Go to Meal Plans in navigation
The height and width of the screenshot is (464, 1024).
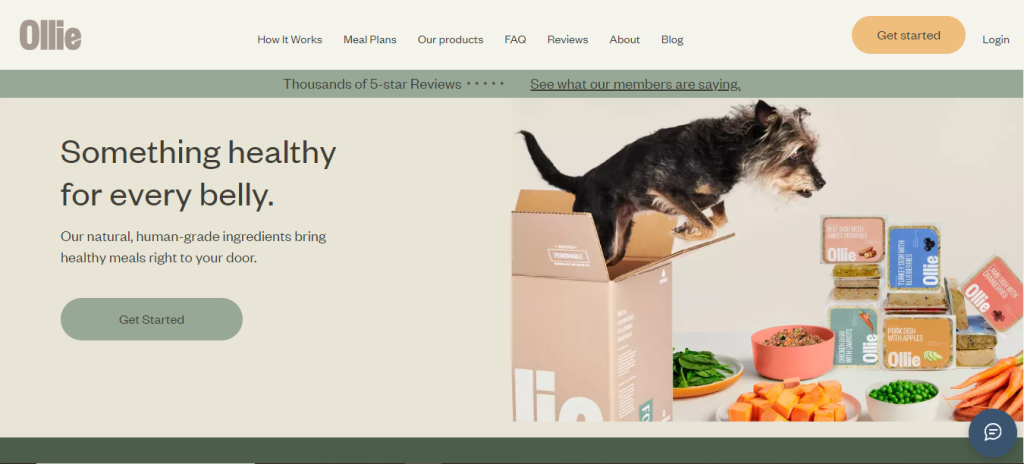coord(370,39)
